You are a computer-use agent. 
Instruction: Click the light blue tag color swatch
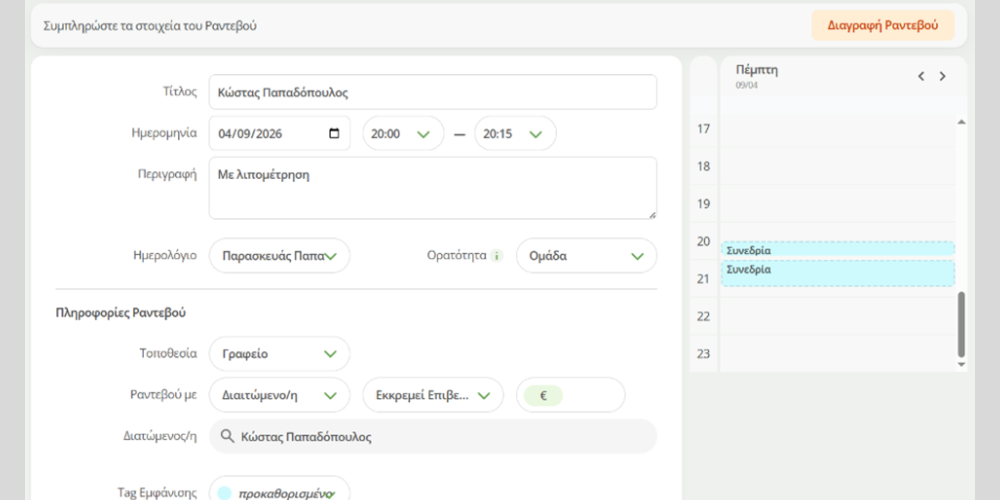224,493
